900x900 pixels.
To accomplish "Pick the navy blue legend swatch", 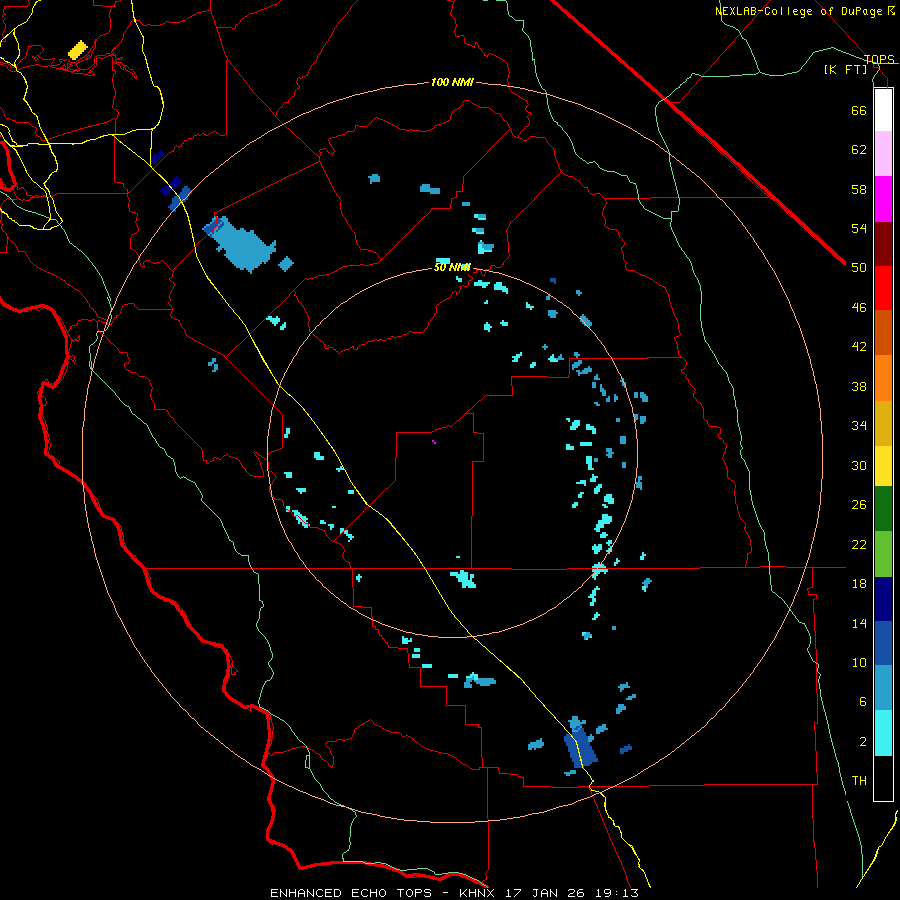I will [x=883, y=599].
